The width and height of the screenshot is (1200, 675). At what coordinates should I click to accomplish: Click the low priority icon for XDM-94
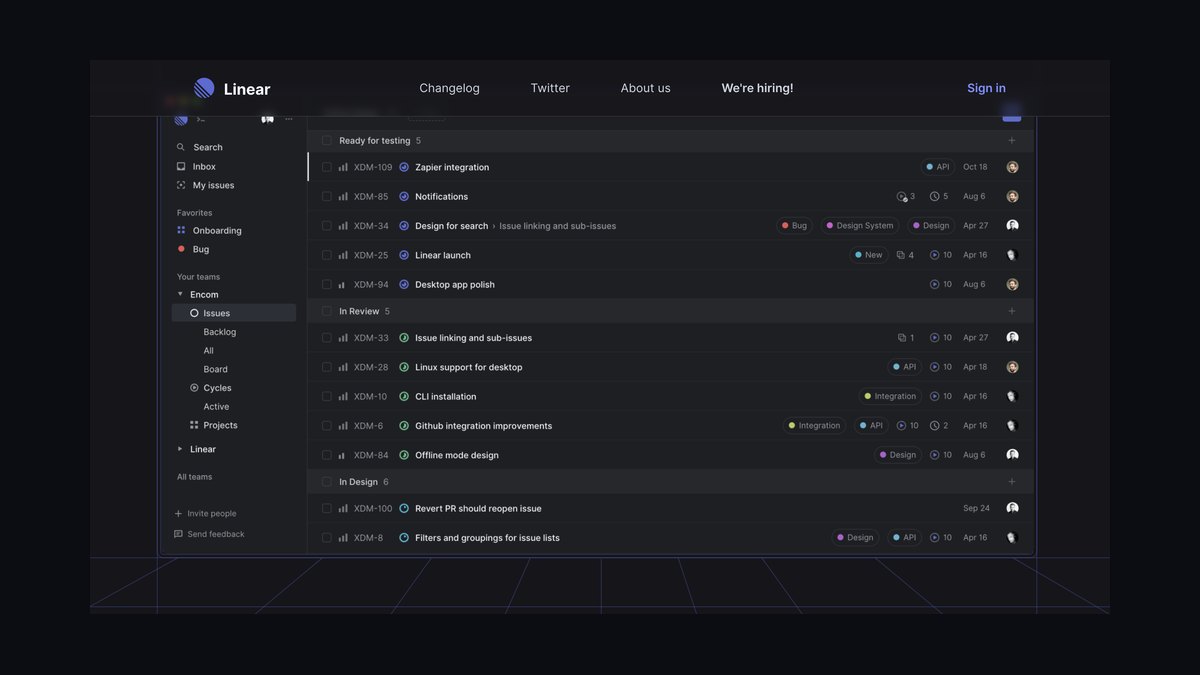tap(343, 285)
